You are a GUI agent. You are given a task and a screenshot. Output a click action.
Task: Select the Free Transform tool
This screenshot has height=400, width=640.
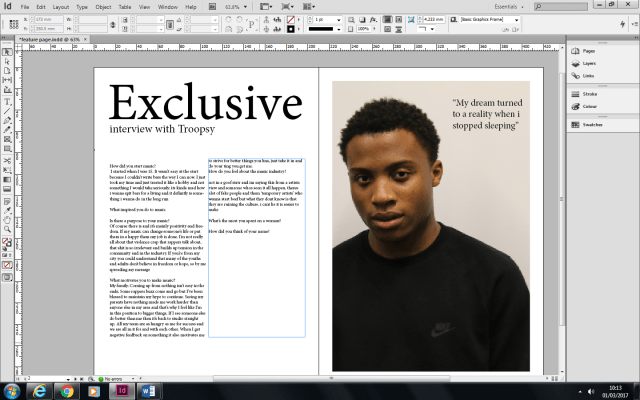(7, 170)
